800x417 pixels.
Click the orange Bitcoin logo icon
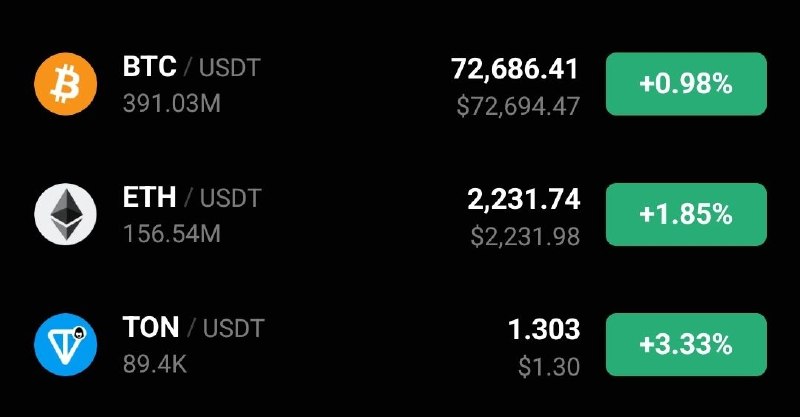tap(65, 84)
